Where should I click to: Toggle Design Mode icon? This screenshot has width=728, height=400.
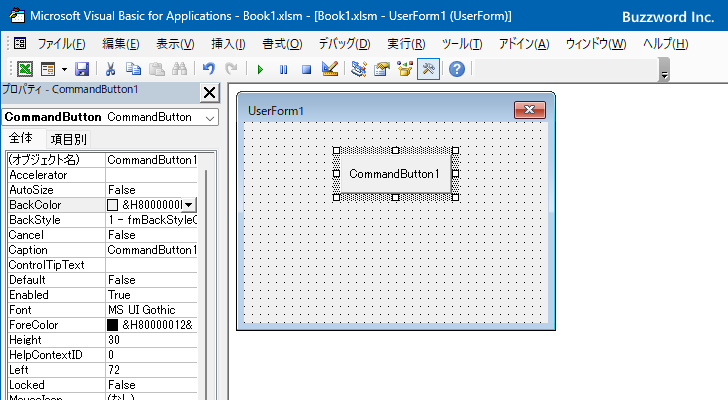pos(330,69)
